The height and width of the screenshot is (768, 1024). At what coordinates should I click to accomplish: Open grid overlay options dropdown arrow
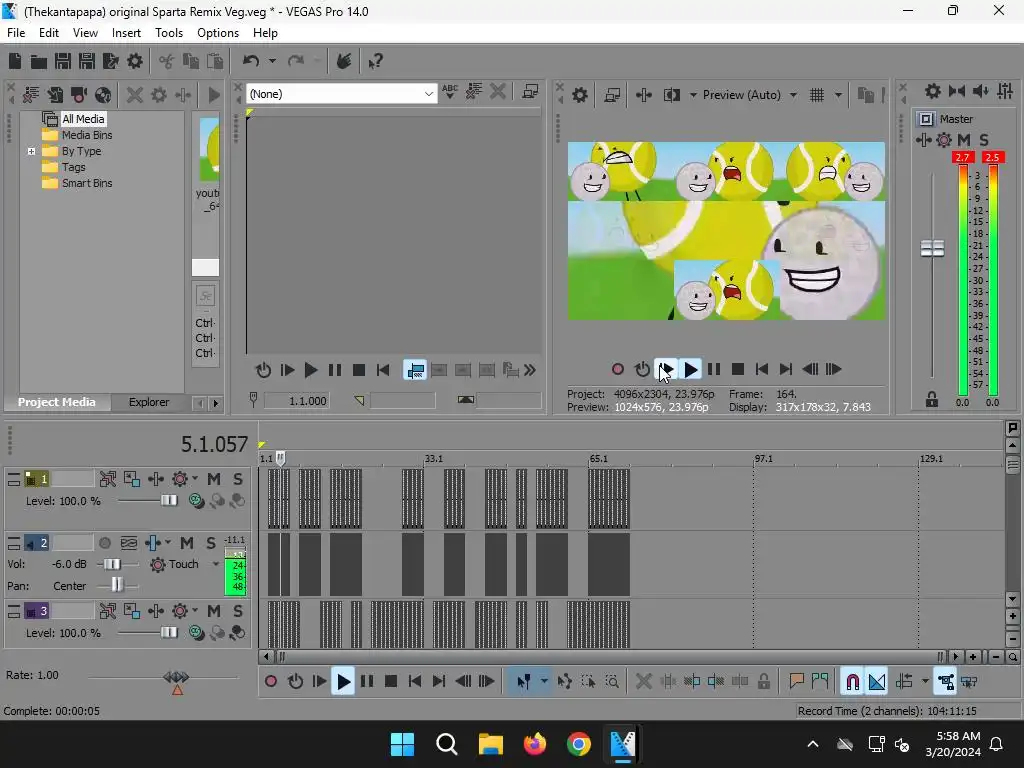click(x=839, y=95)
